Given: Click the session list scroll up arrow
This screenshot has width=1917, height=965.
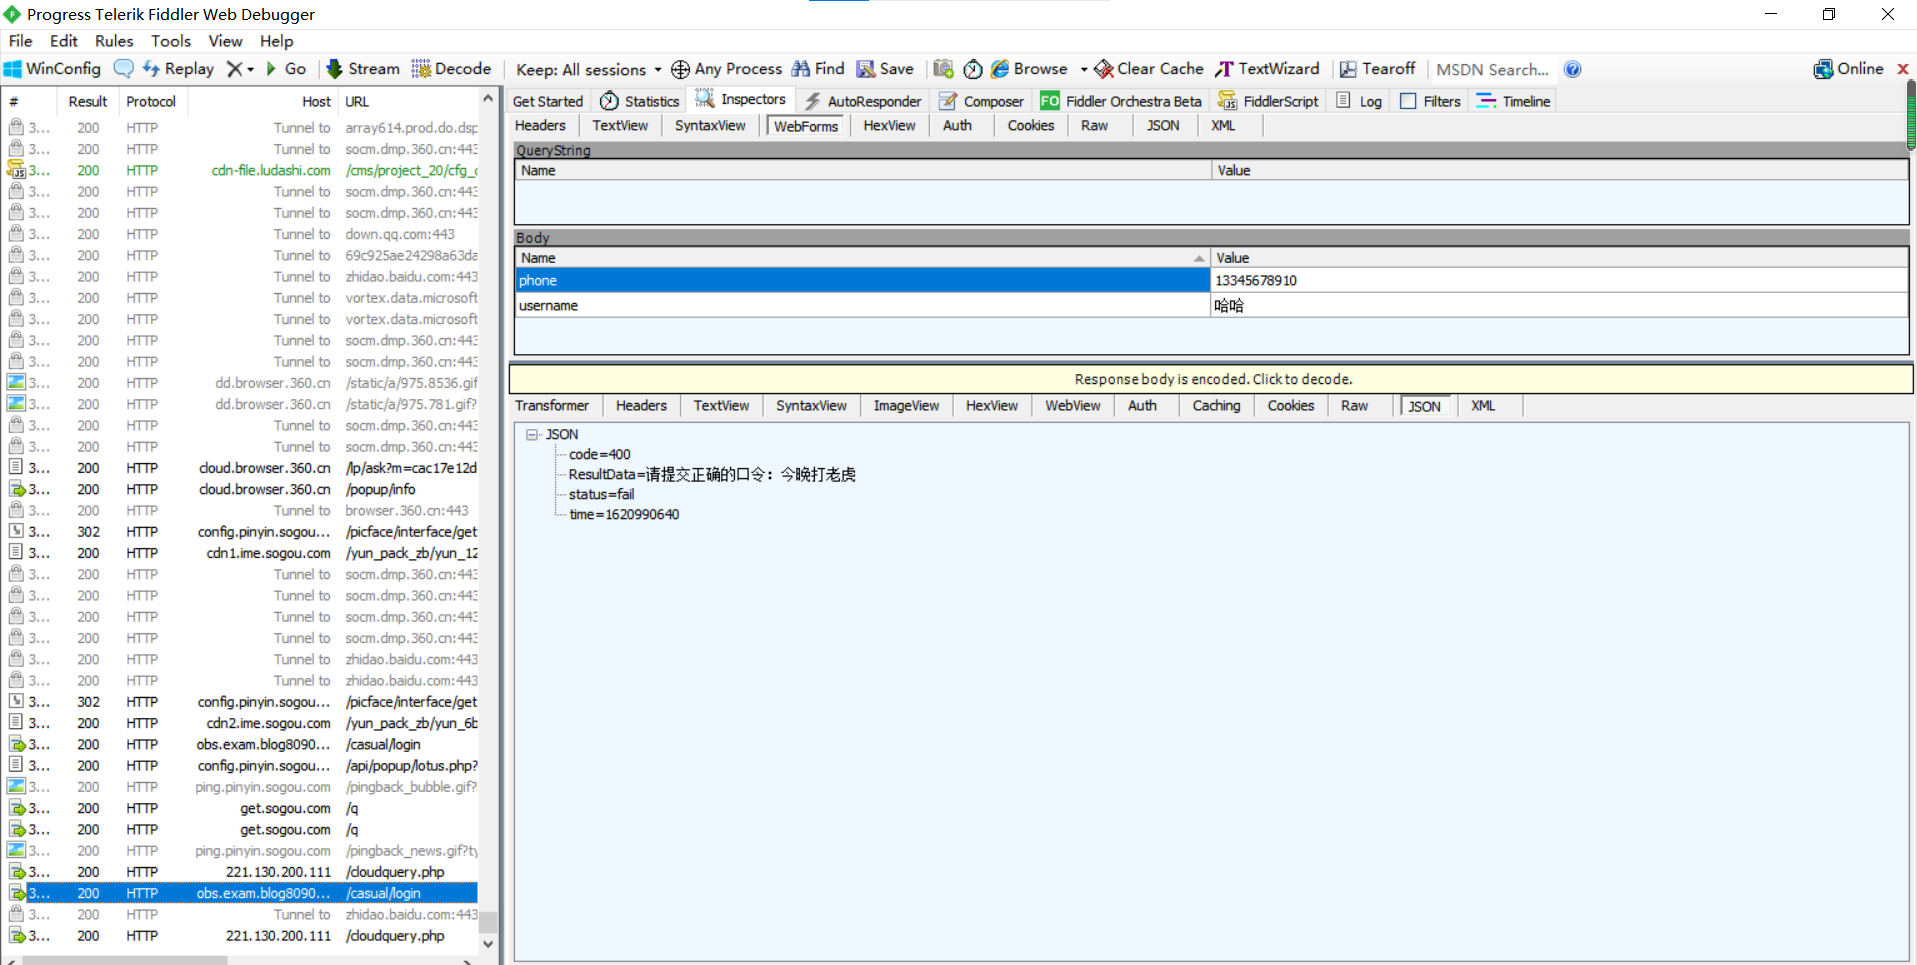Looking at the screenshot, I should (488, 99).
